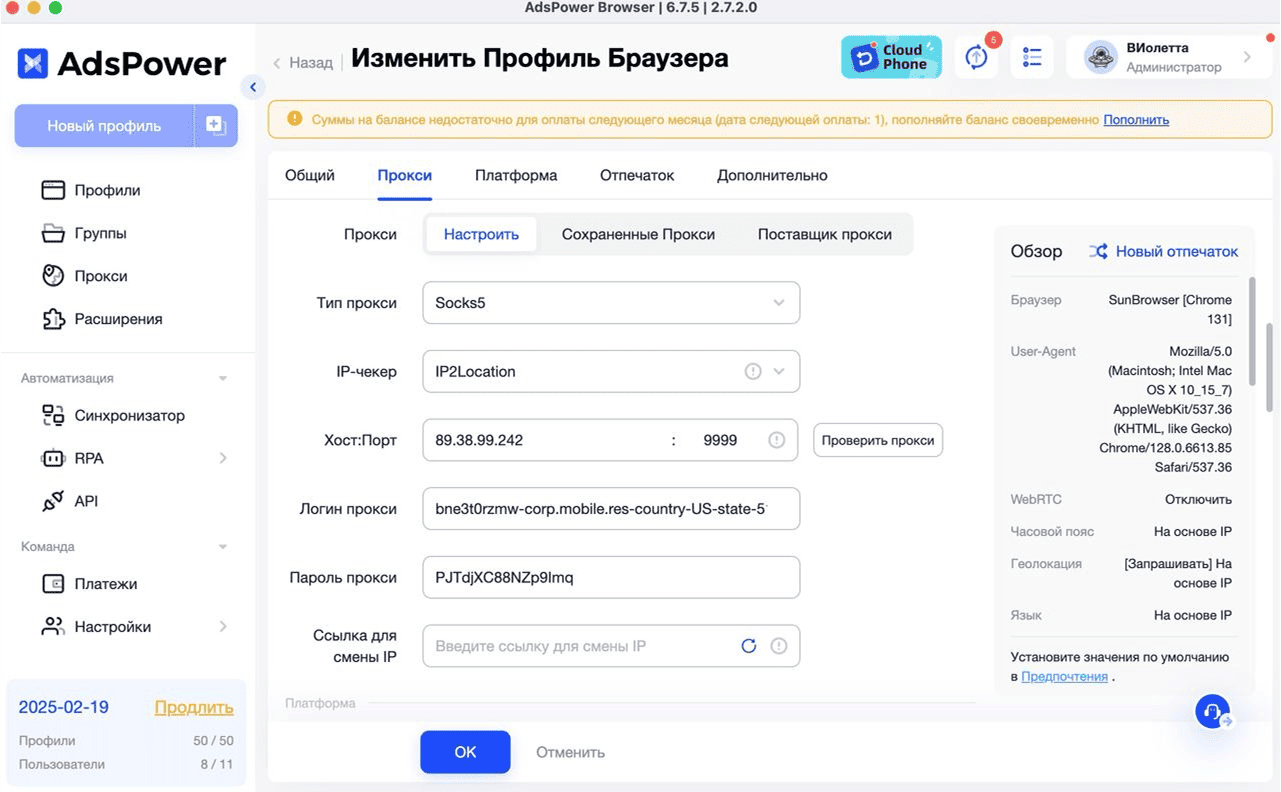1281x792 pixels.
Task: Switch to Общий tab
Action: pos(310,175)
